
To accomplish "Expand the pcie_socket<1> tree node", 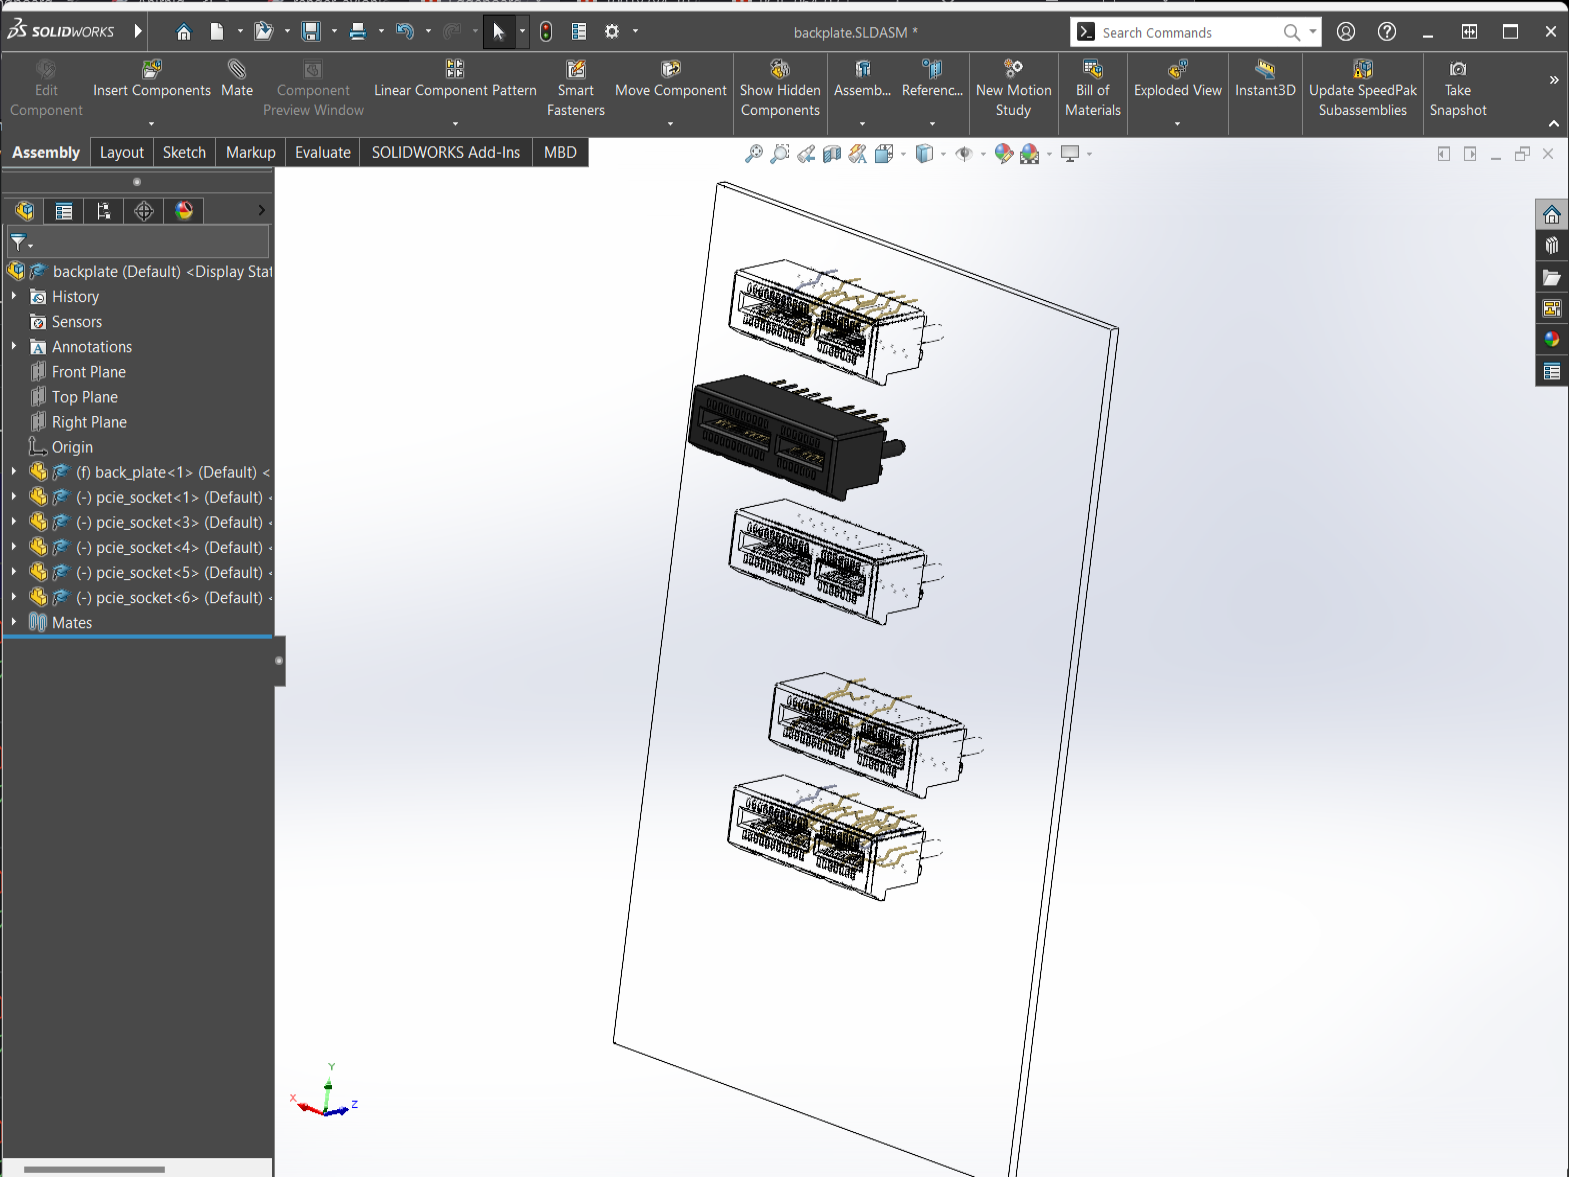I will click(14, 497).
